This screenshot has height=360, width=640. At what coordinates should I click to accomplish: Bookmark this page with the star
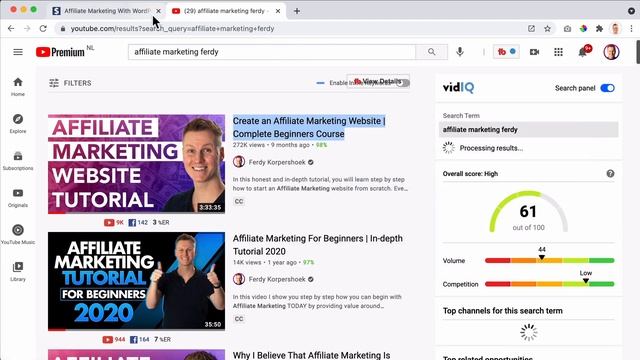pos(547,29)
